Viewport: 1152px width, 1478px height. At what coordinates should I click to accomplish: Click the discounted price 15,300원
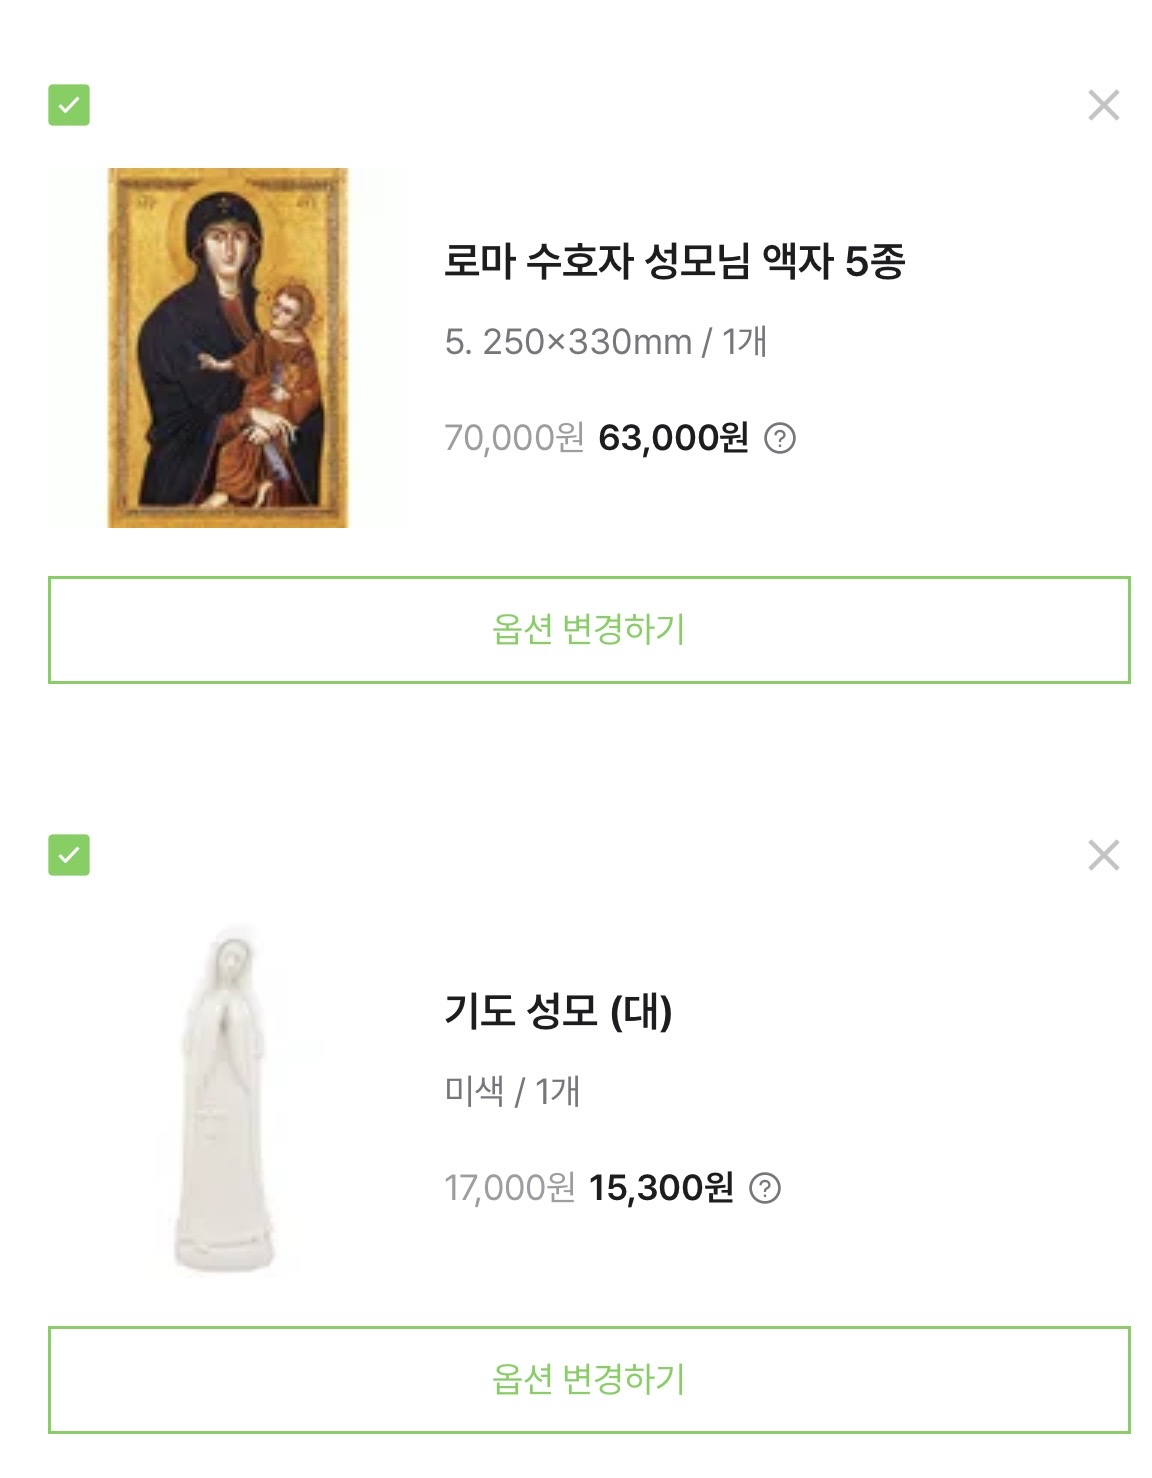click(x=661, y=1188)
